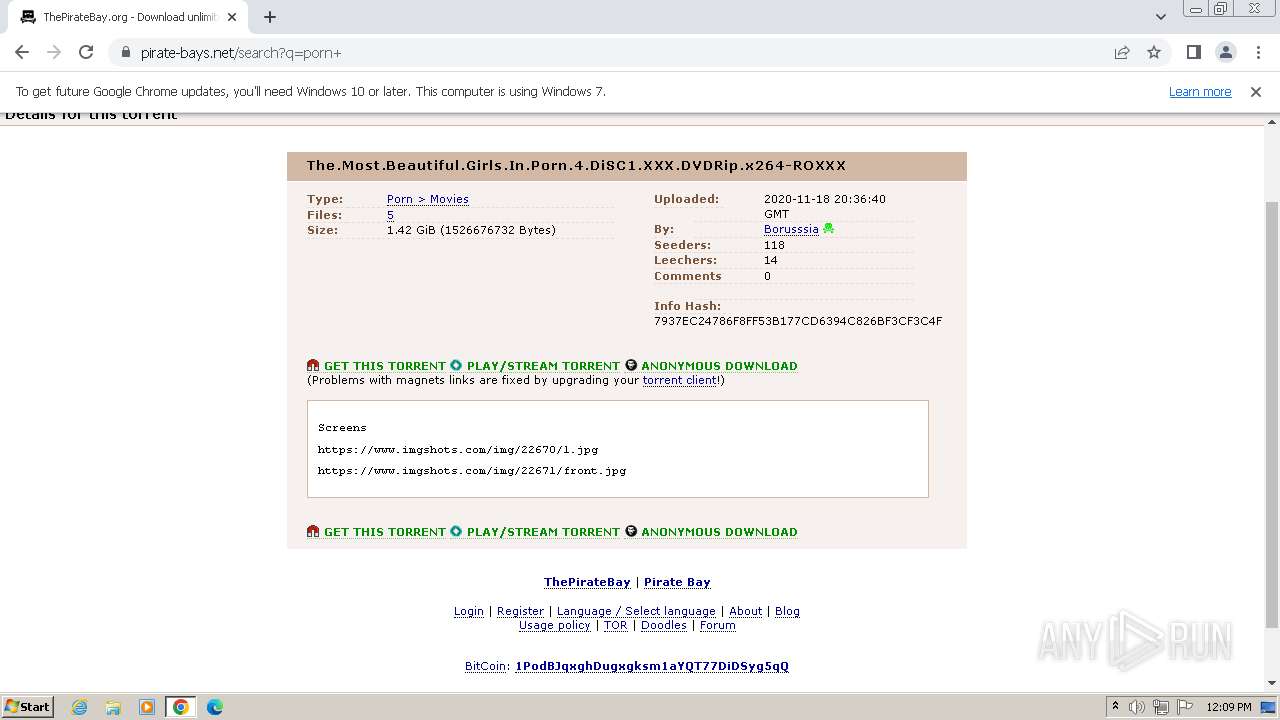Screen dimensions: 1280x720
Task: Go back to previous page
Action: [22, 52]
